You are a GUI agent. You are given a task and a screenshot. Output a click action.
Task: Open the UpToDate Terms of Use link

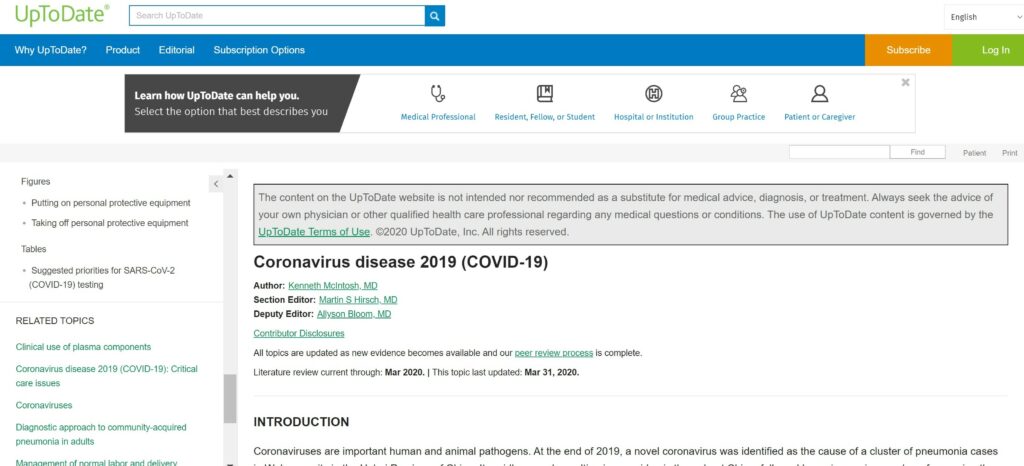tap(314, 232)
